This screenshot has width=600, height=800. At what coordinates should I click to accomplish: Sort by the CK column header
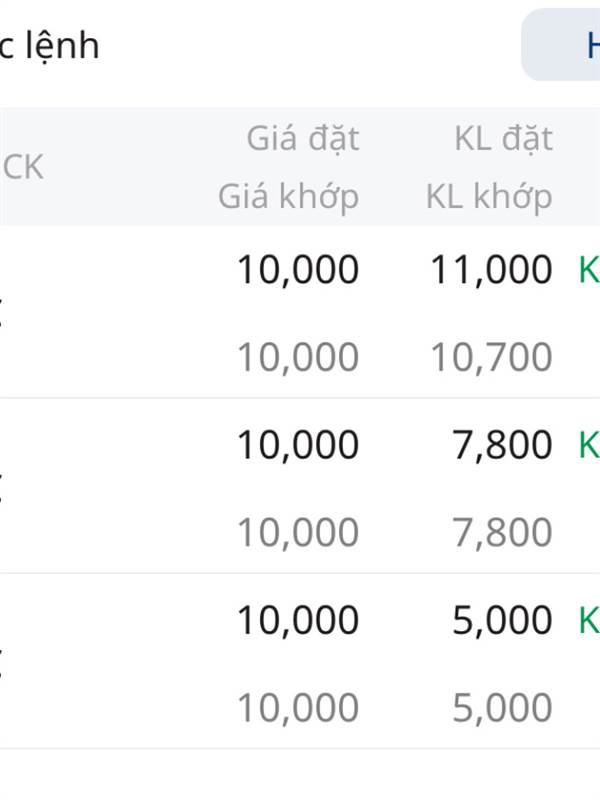pos(23,167)
